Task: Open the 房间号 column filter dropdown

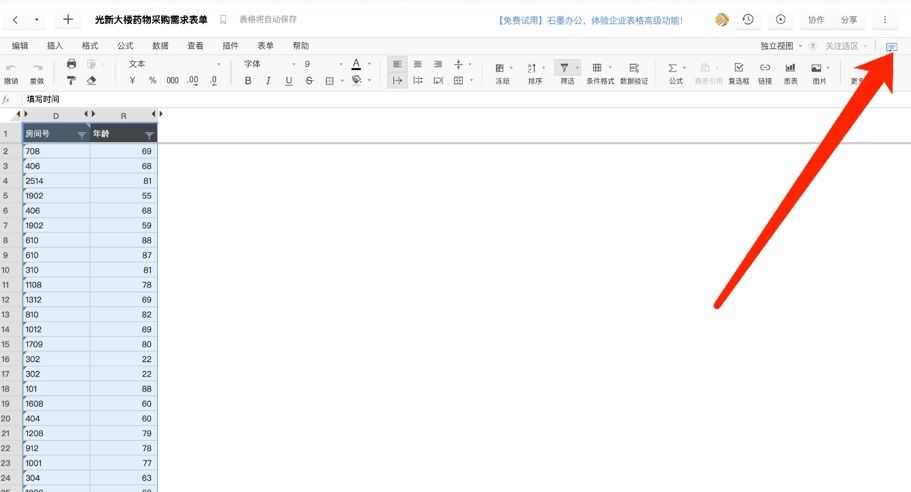Action: click(x=82, y=135)
